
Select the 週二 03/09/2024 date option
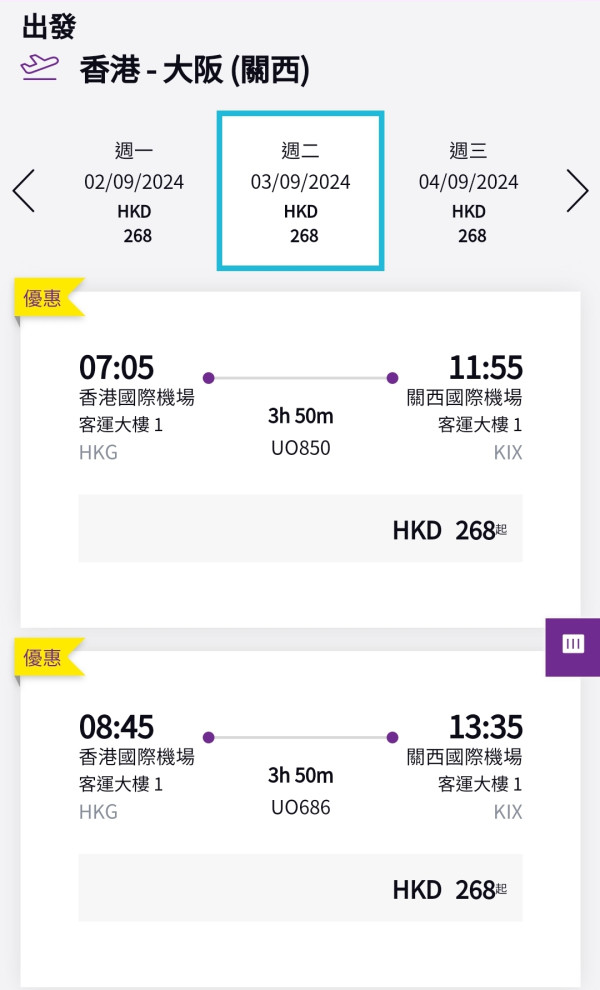[x=298, y=190]
